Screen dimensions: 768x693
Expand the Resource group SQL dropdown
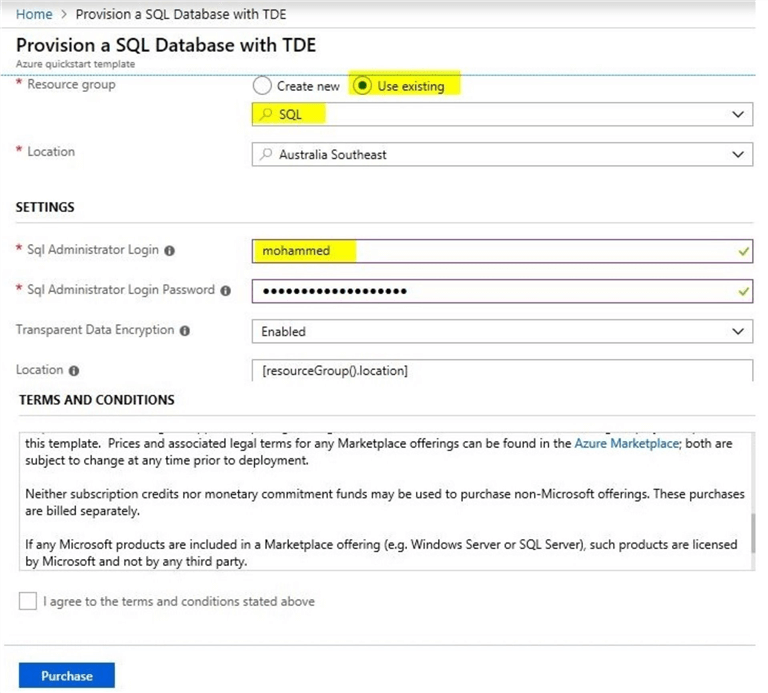(738, 115)
